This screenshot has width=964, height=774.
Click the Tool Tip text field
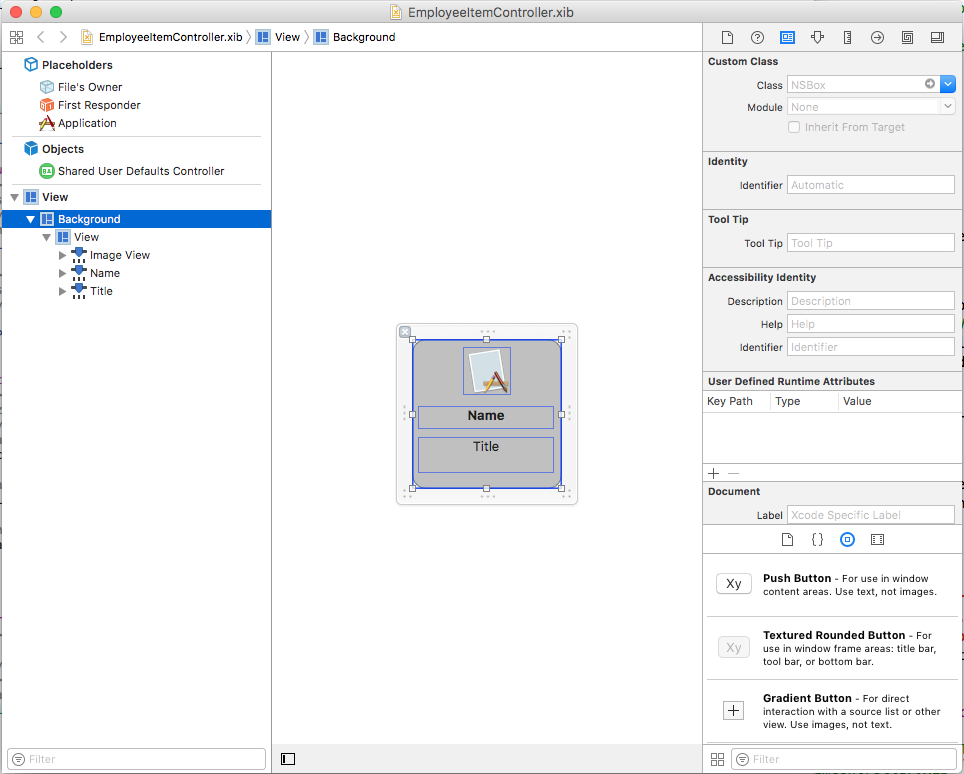coord(871,243)
